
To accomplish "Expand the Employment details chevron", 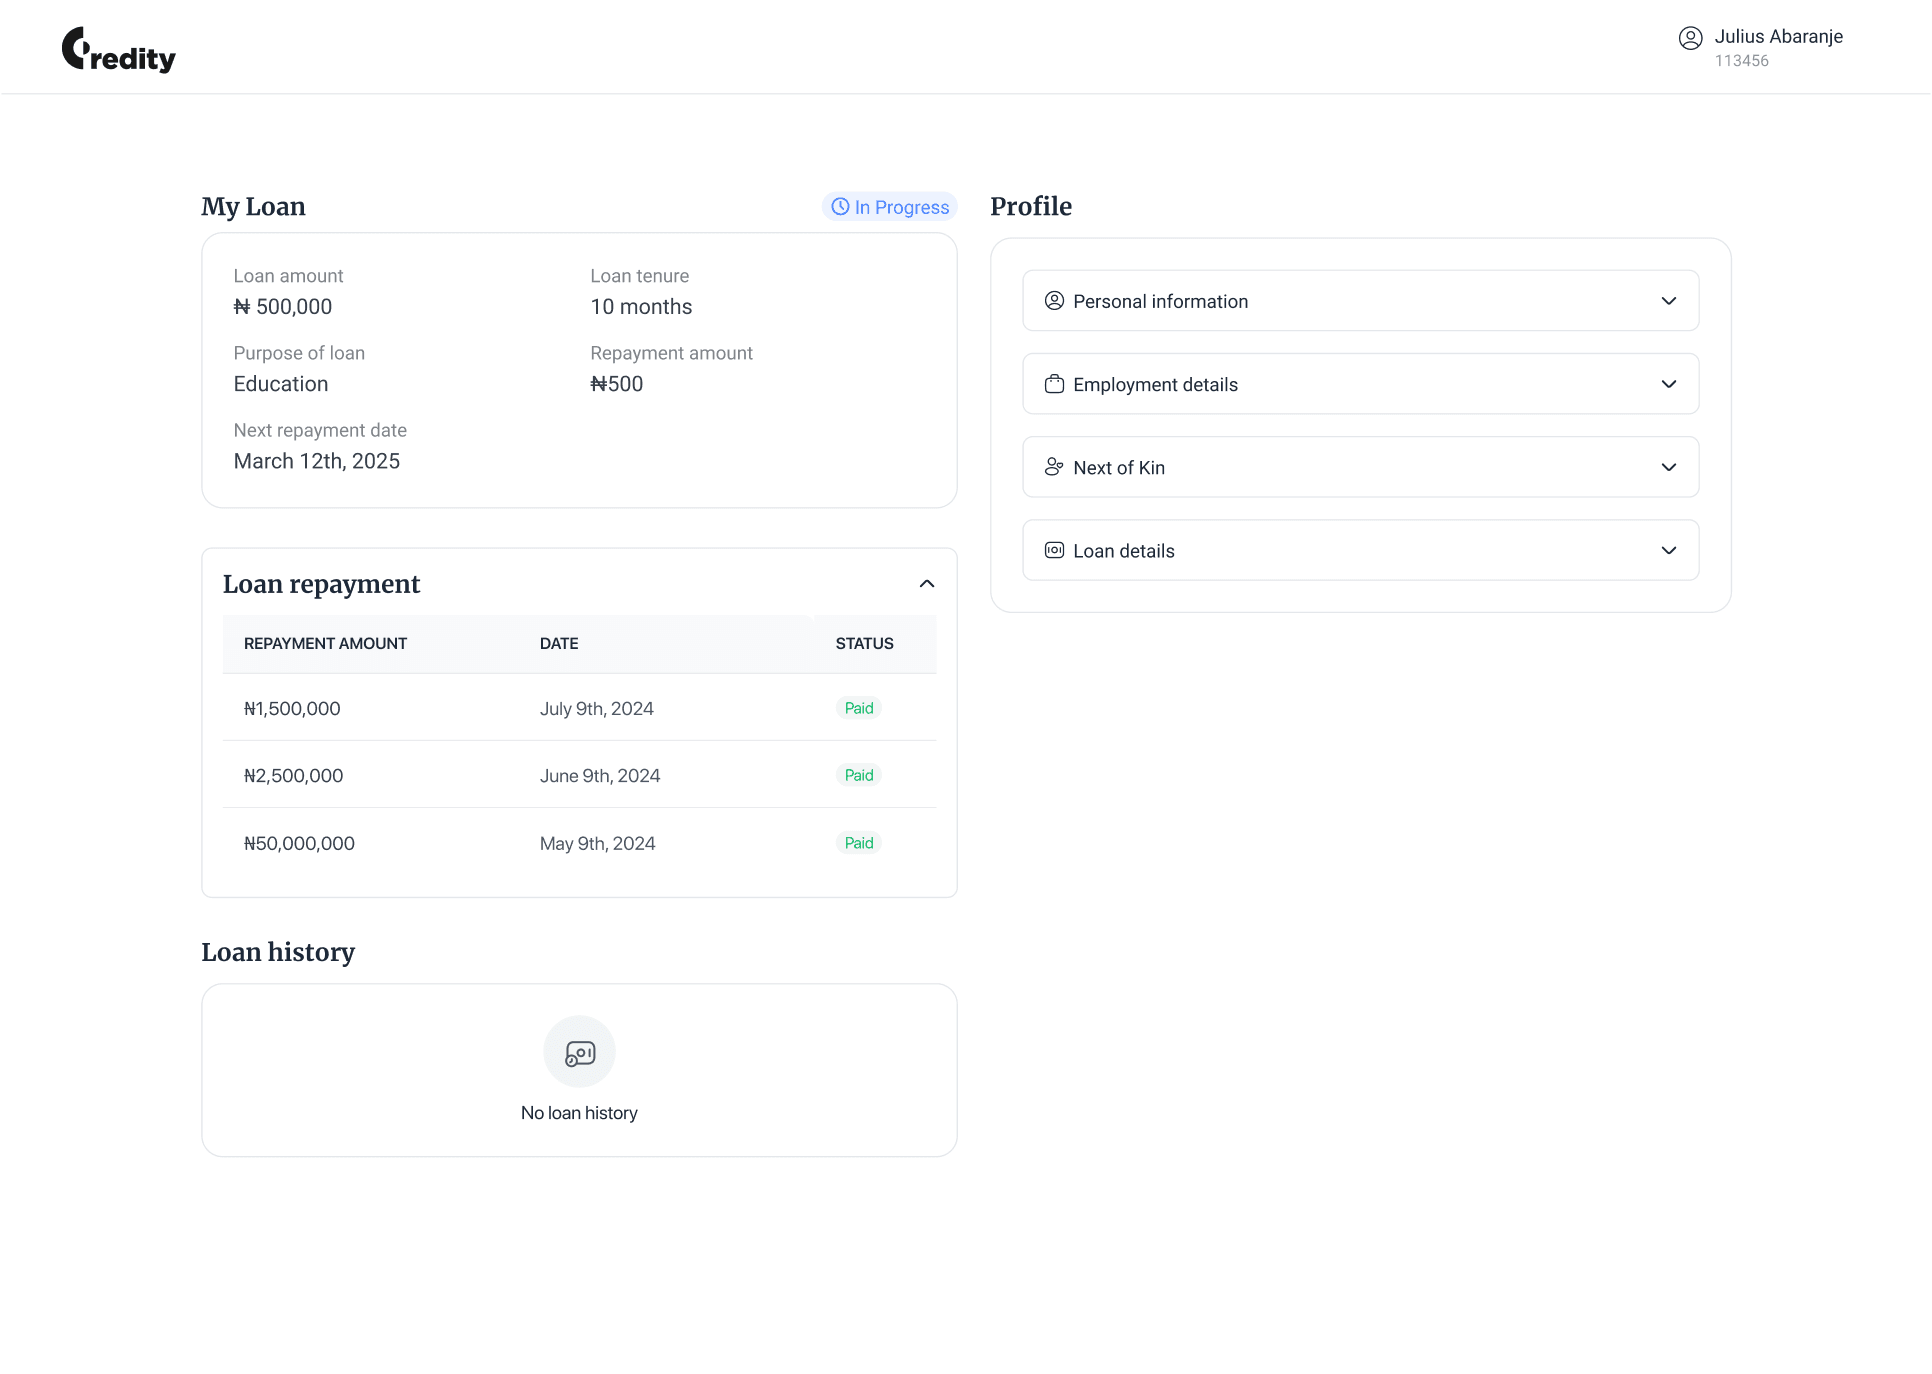I will (x=1668, y=384).
